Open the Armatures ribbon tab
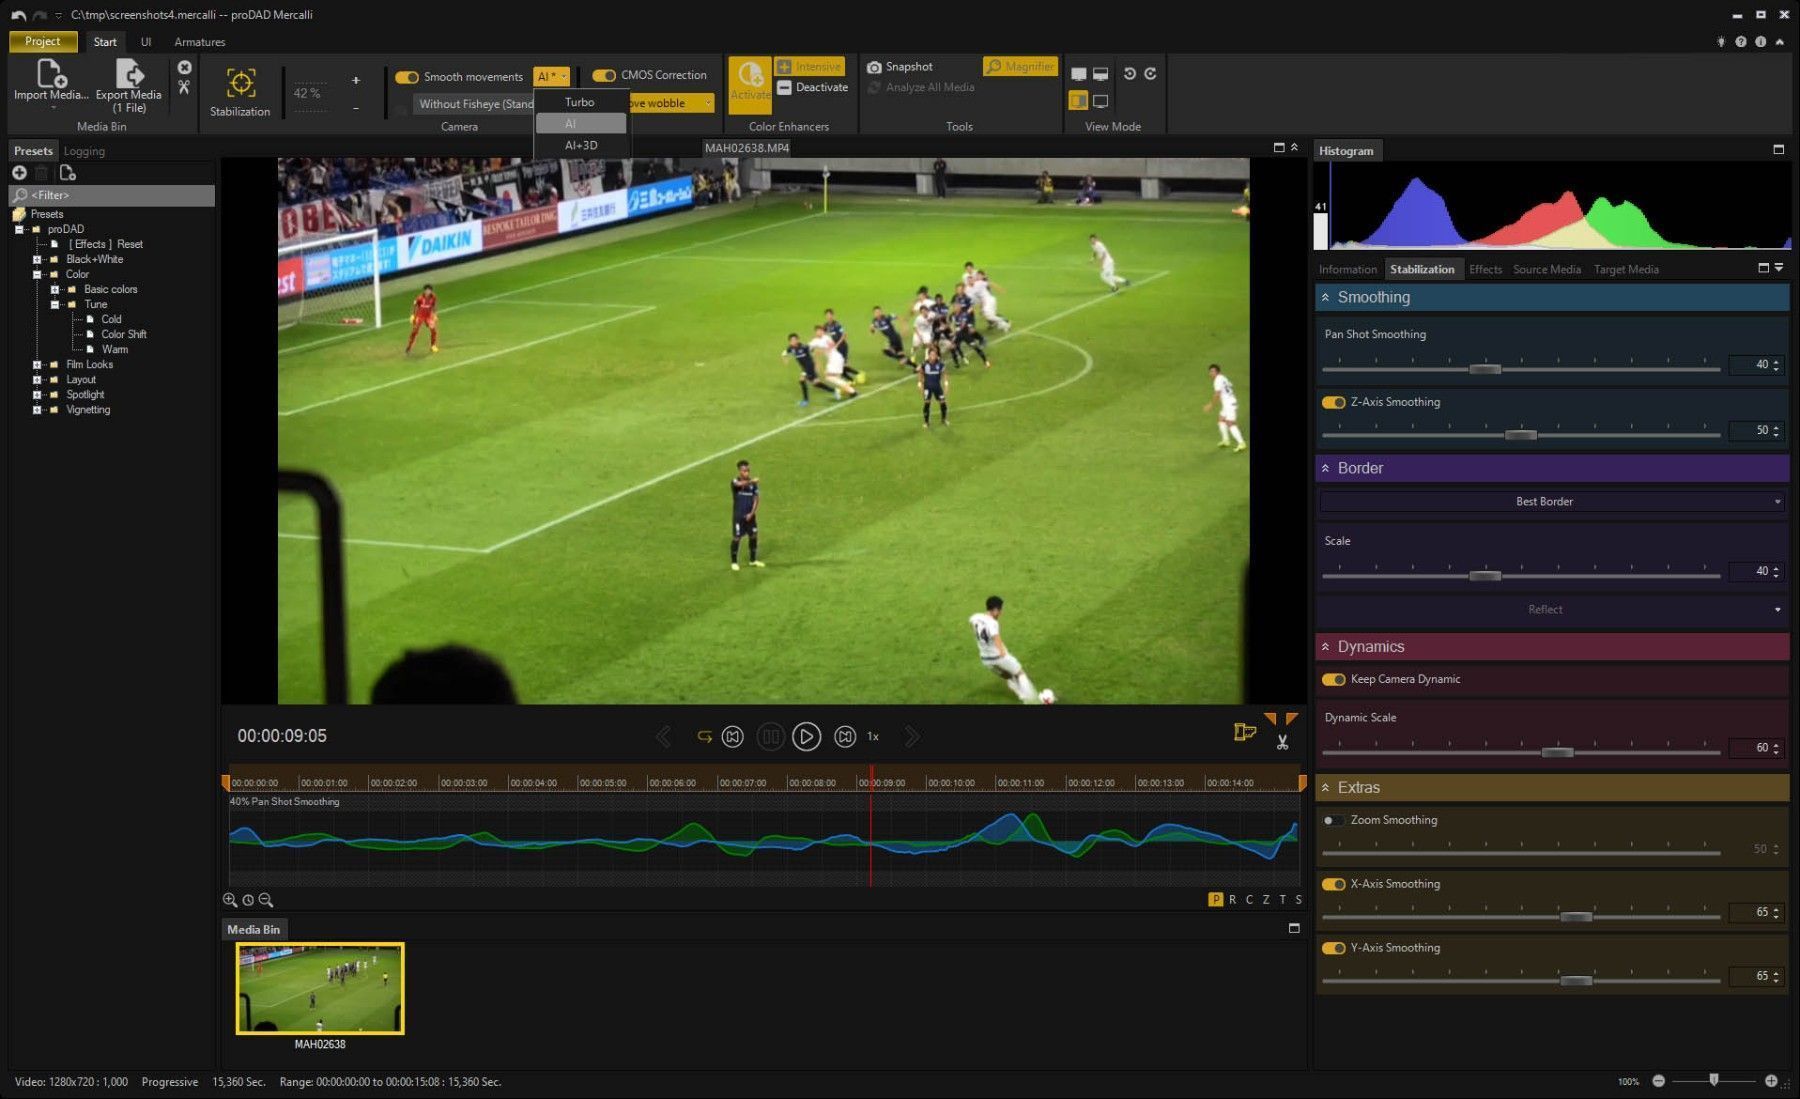 [x=200, y=42]
